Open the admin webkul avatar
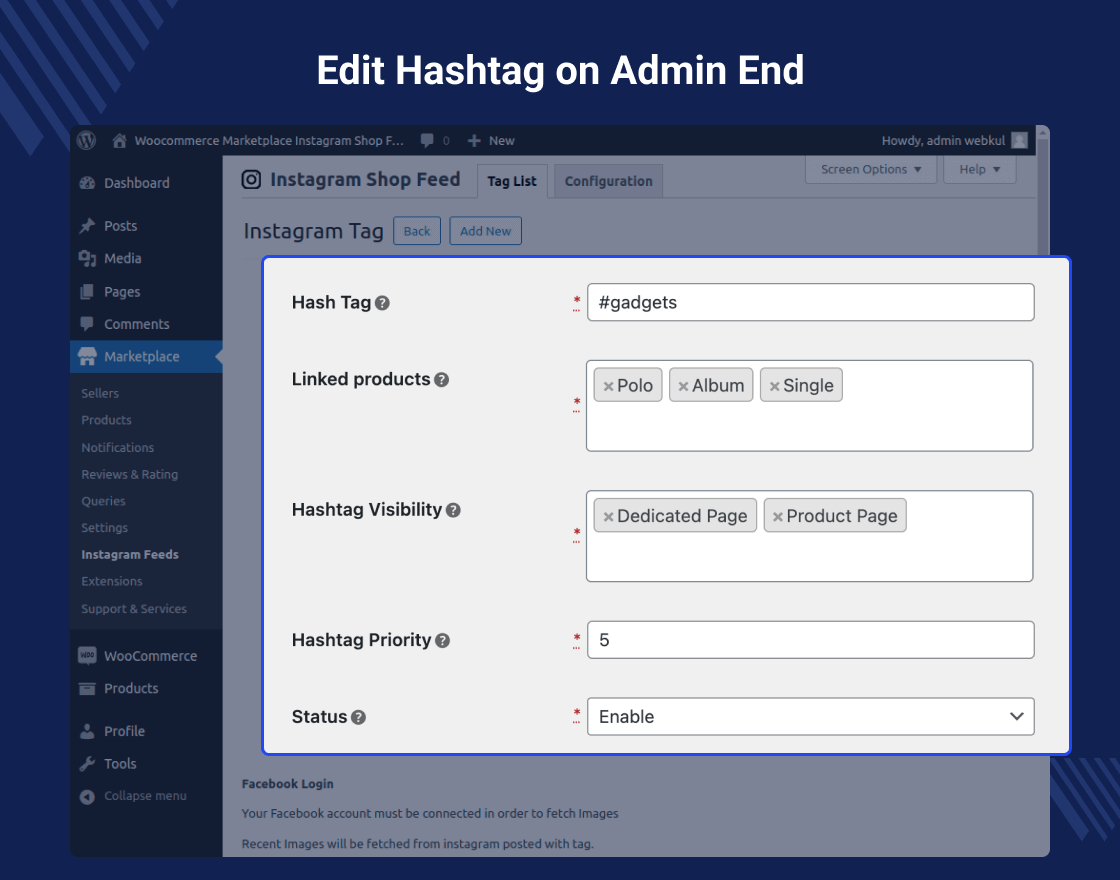1120x880 pixels. pyautogui.click(x=1019, y=141)
